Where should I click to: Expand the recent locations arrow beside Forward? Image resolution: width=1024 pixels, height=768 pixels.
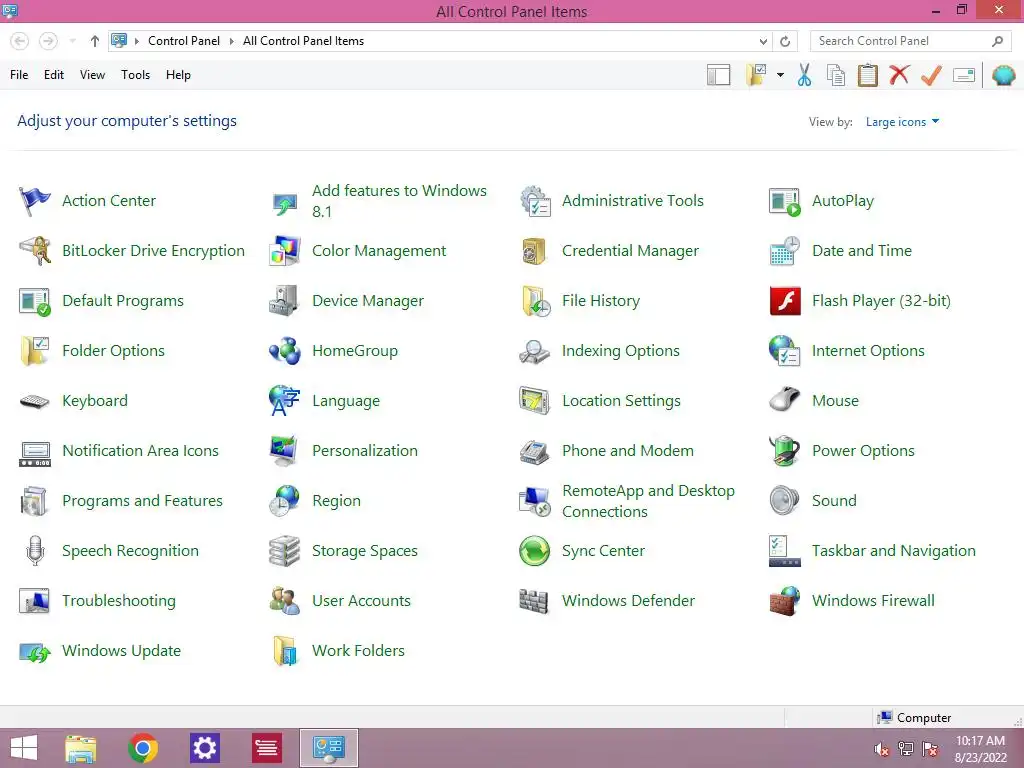click(x=72, y=41)
